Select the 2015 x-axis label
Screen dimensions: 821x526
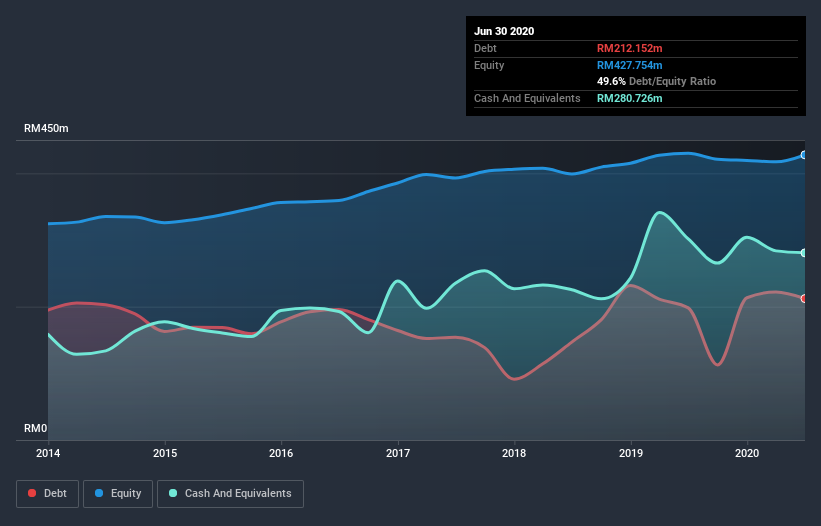click(x=165, y=453)
